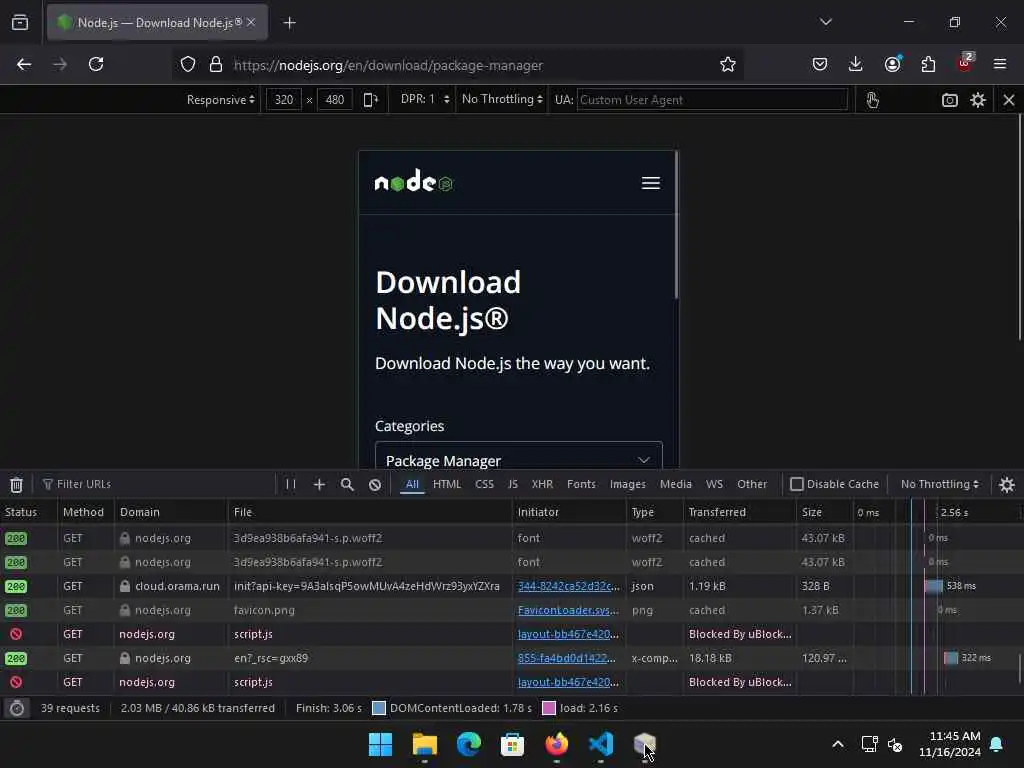
Task: Click the Node.js logo
Action: tap(414, 181)
